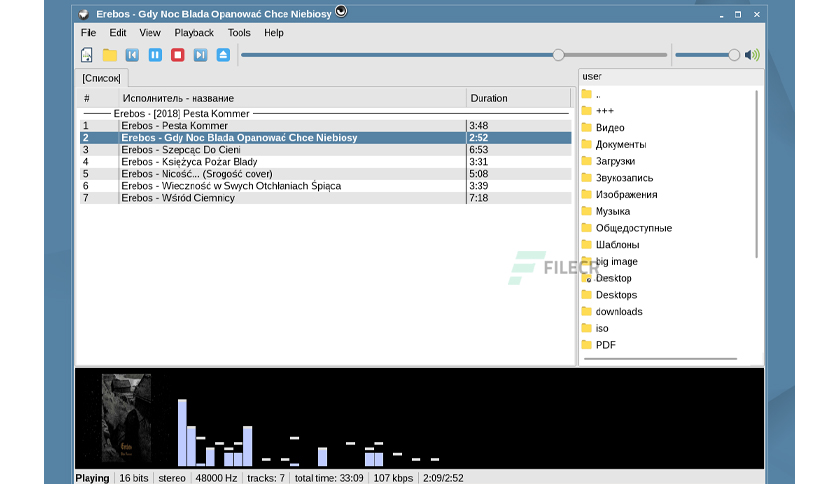Click the volume slider handle

click(x=734, y=55)
